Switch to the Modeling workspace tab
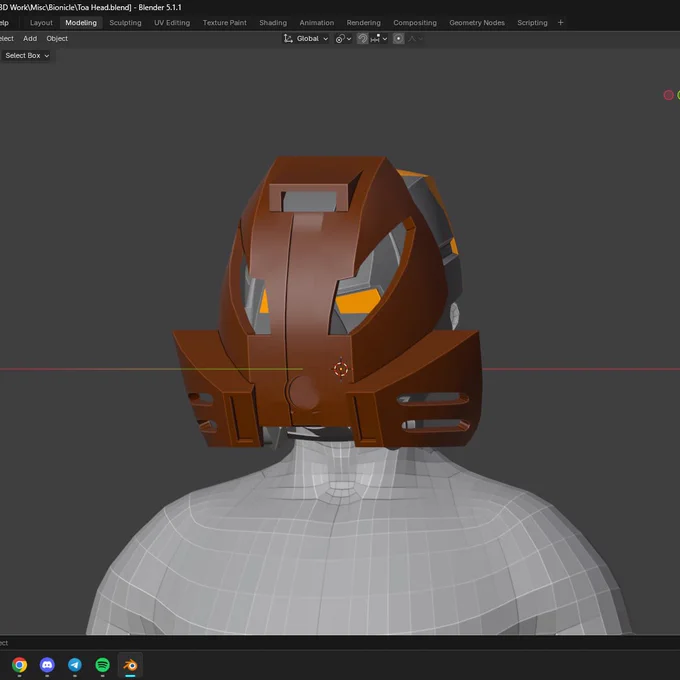This screenshot has width=680, height=680. (81, 23)
